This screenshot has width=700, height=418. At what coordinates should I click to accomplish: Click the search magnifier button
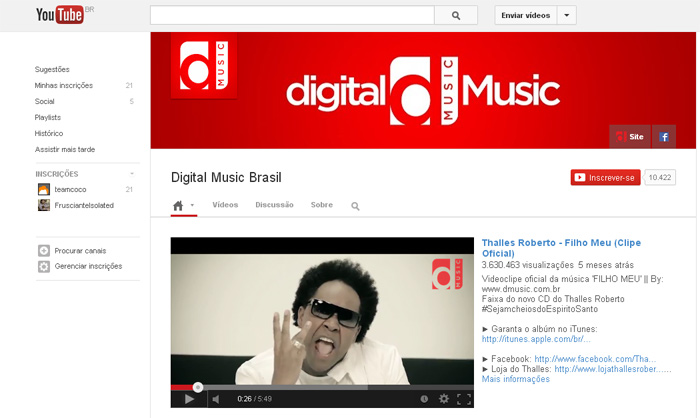456,15
